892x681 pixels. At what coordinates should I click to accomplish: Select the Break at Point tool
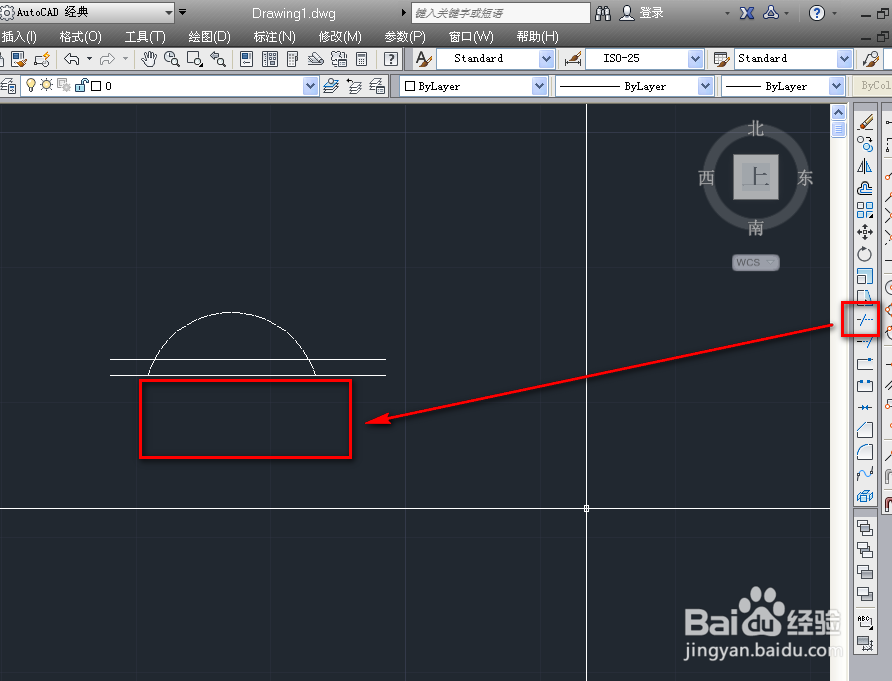click(x=865, y=364)
